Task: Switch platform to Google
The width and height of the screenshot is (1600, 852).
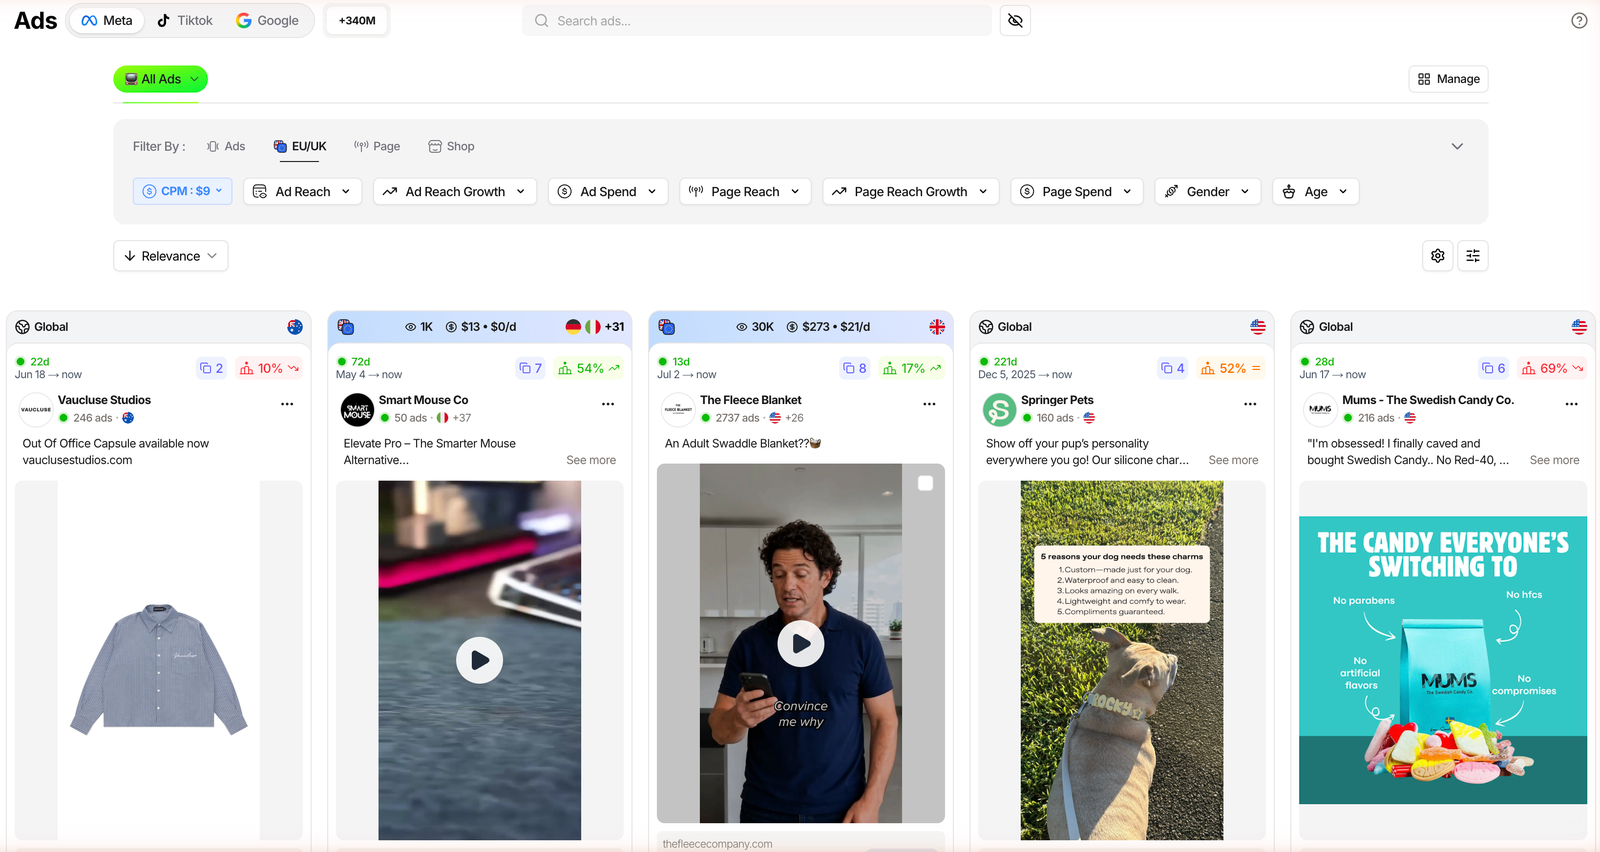Action: pos(267,21)
